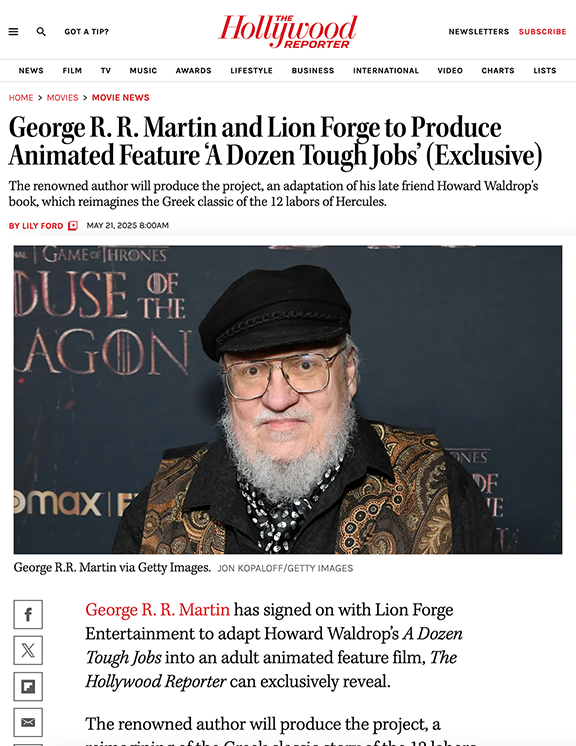Open the International section
This screenshot has width=576, height=746.
click(386, 70)
